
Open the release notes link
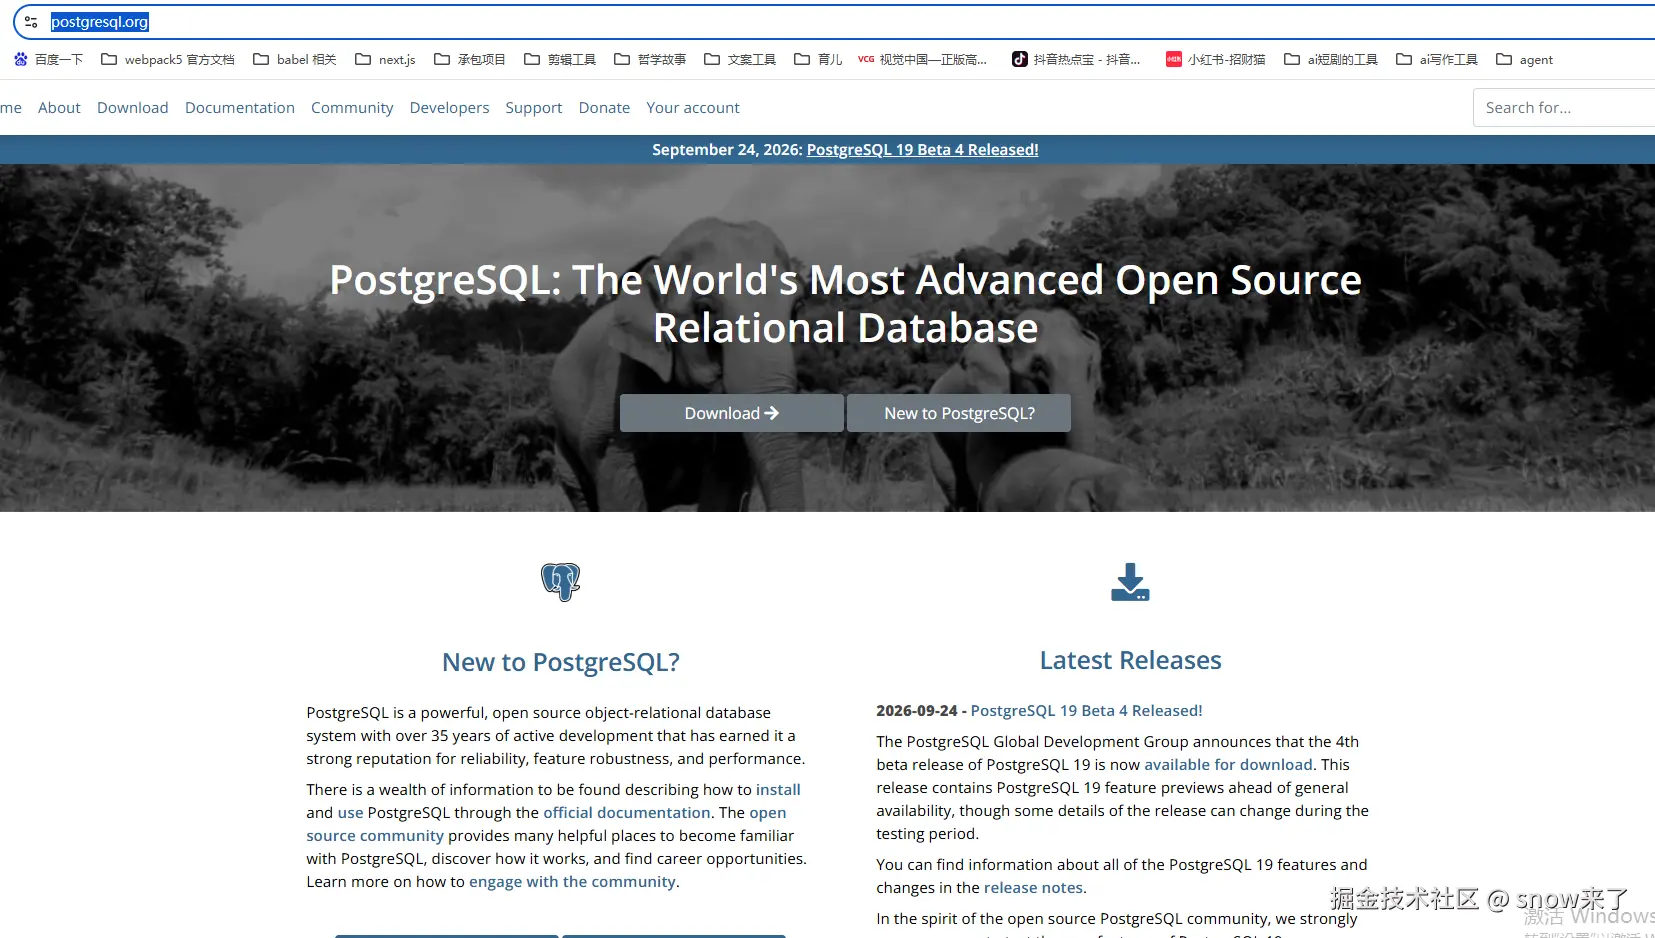tap(1033, 888)
